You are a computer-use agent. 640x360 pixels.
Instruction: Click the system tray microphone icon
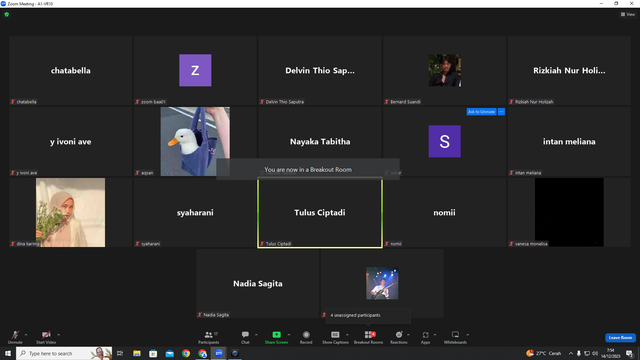[x=579, y=353]
